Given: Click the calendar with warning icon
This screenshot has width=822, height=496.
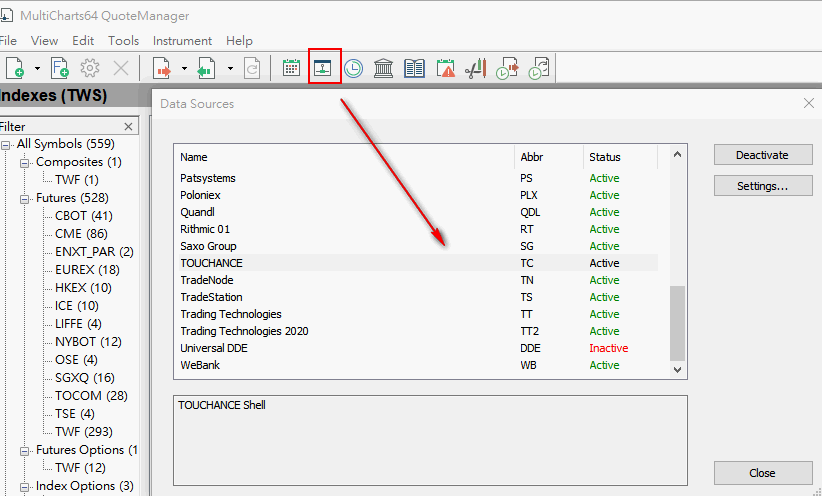Looking at the screenshot, I should 445,68.
